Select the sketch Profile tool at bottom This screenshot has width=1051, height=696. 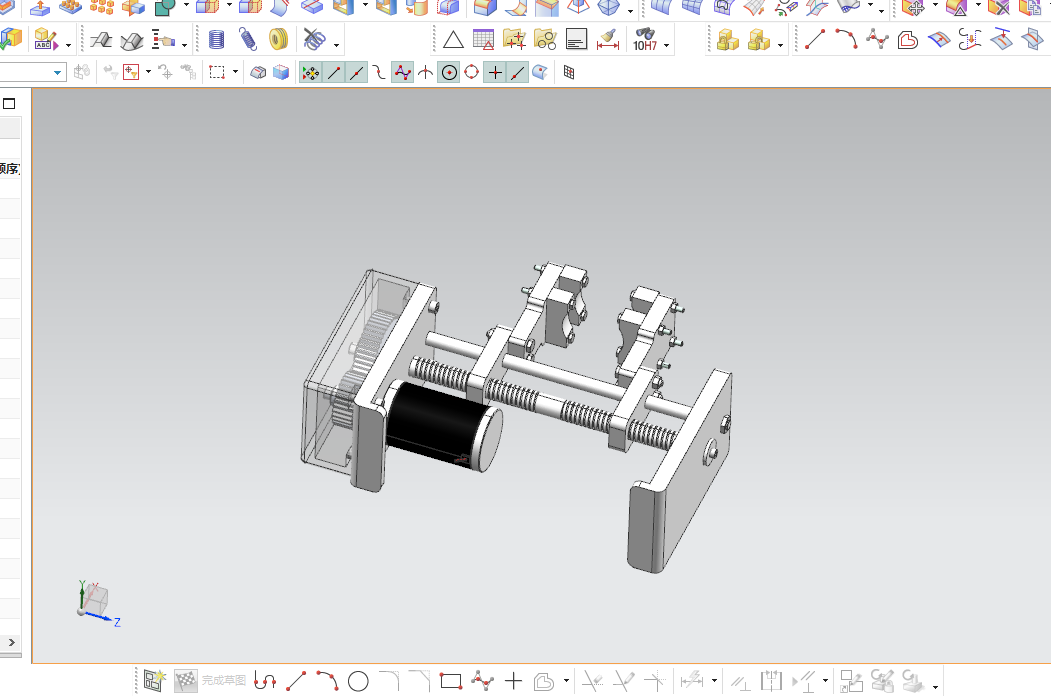click(265, 681)
